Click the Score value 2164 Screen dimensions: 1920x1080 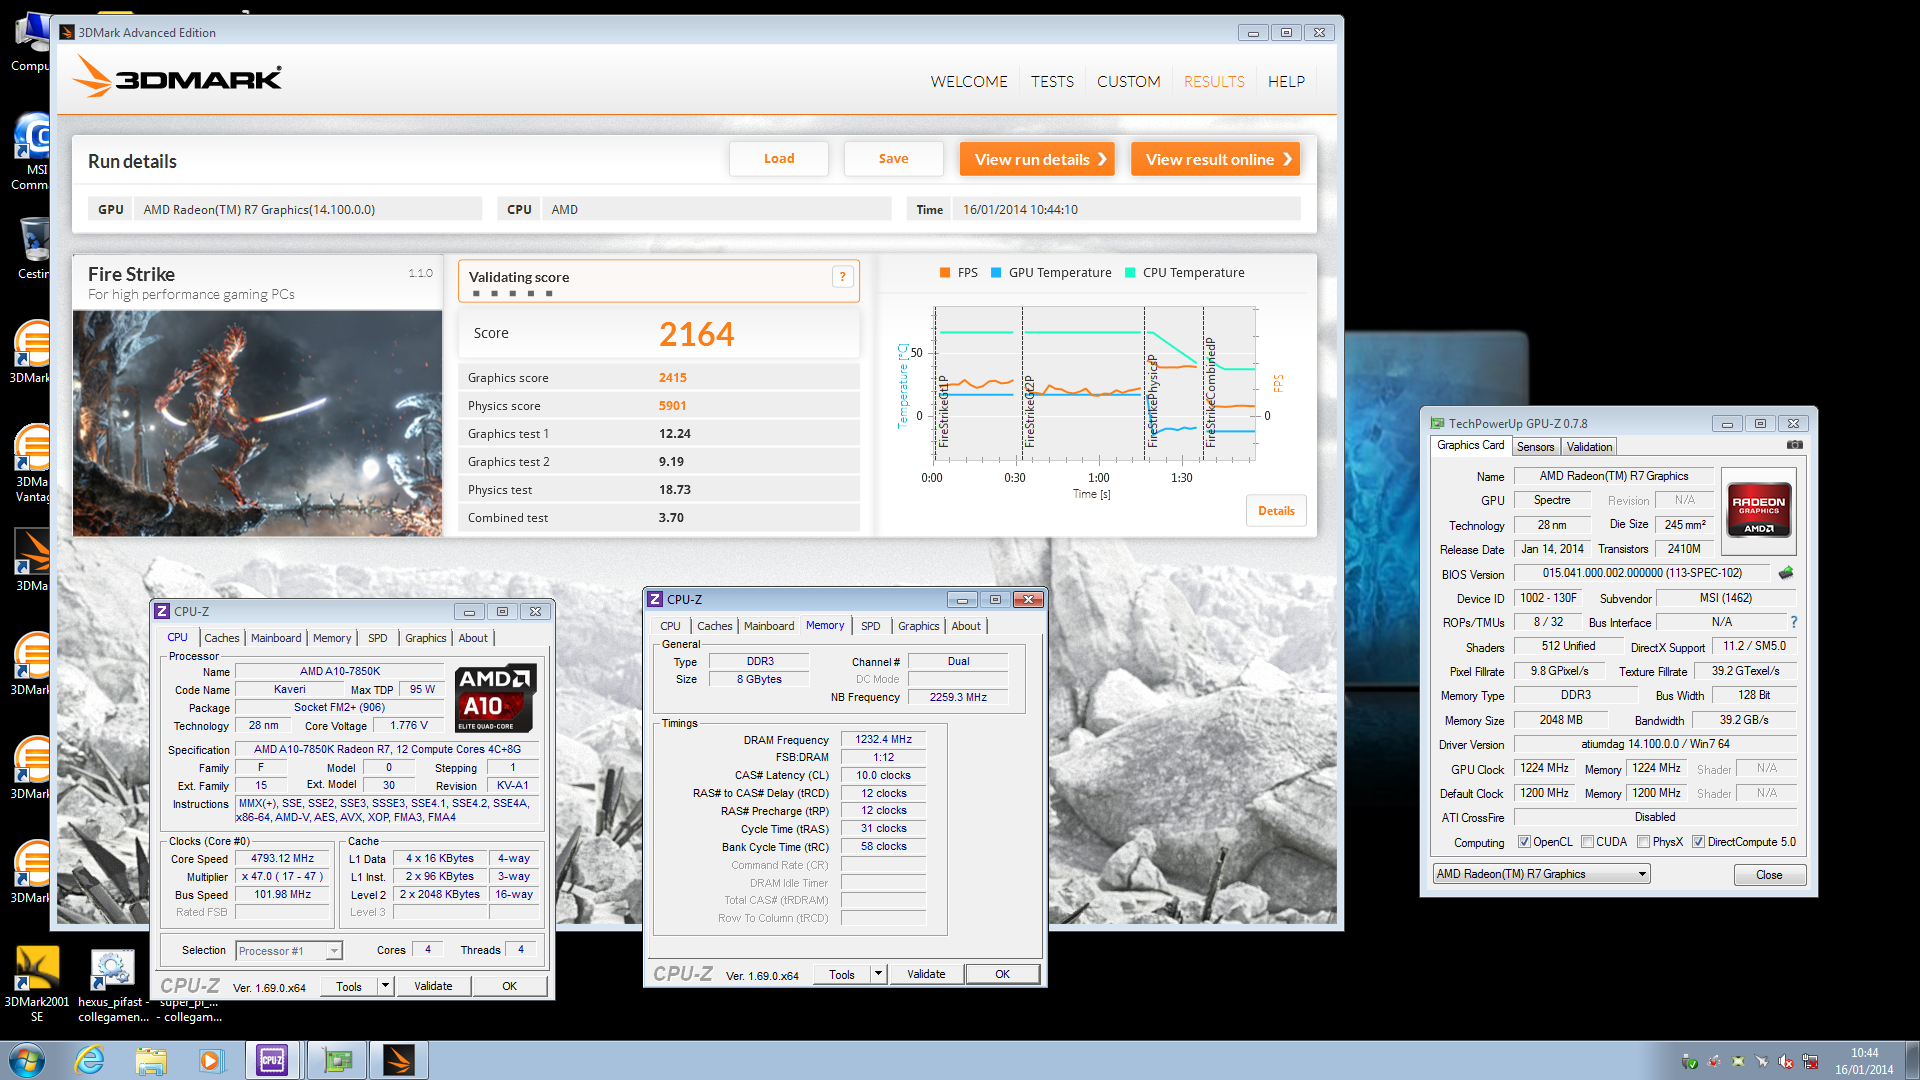(696, 334)
